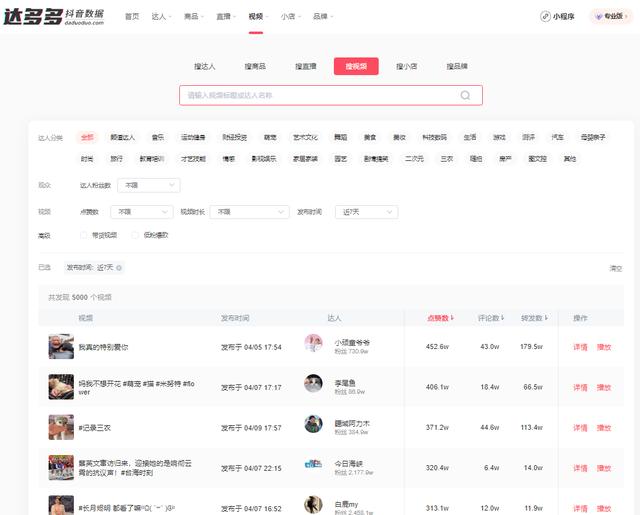Click 播放 for 白鹿my row
640x515 pixels.
pos(604,508)
